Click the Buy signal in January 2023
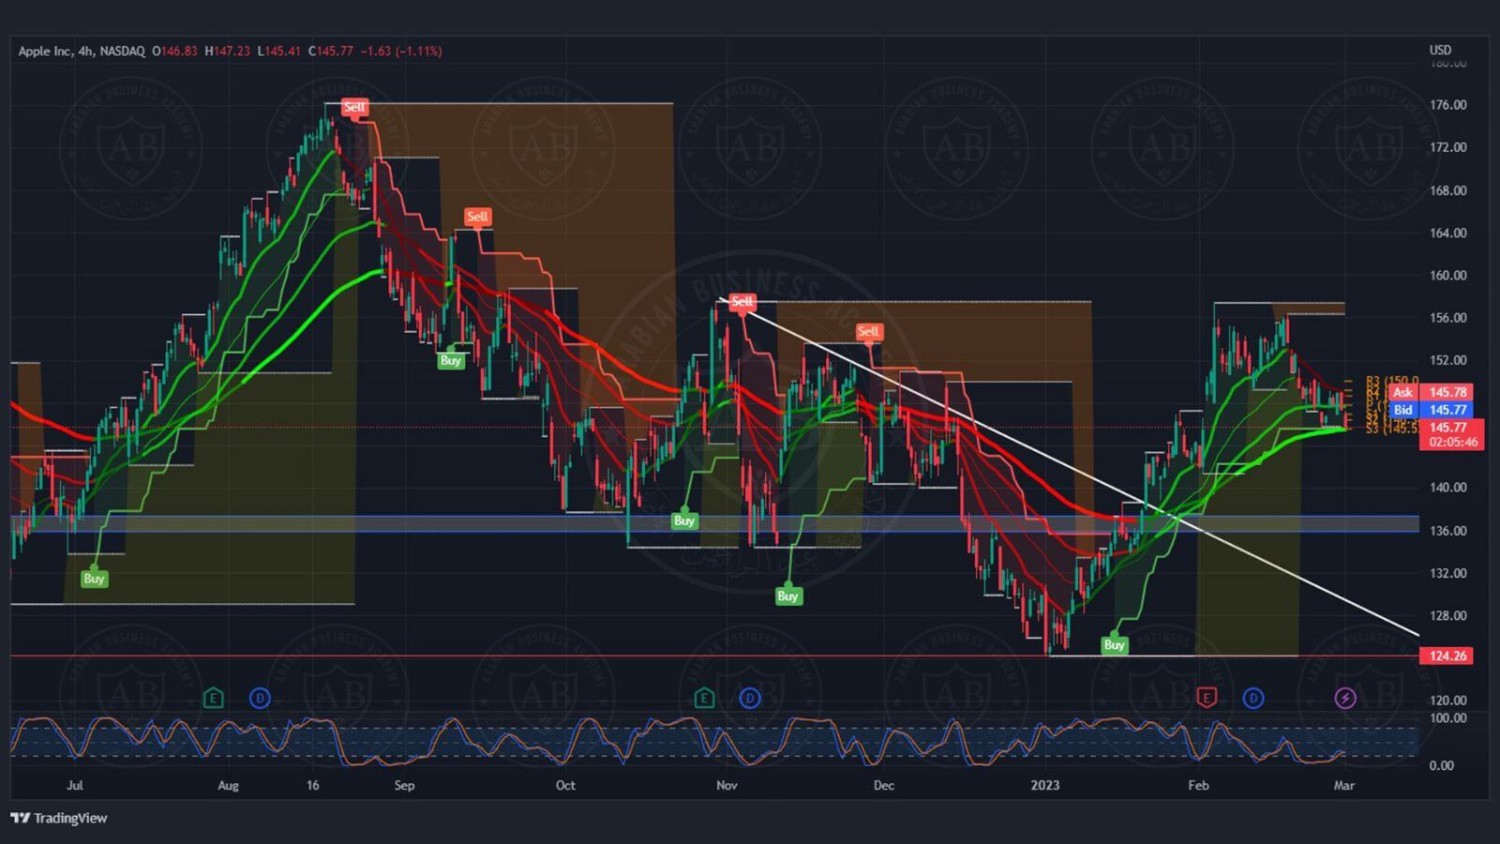 pyautogui.click(x=1114, y=645)
